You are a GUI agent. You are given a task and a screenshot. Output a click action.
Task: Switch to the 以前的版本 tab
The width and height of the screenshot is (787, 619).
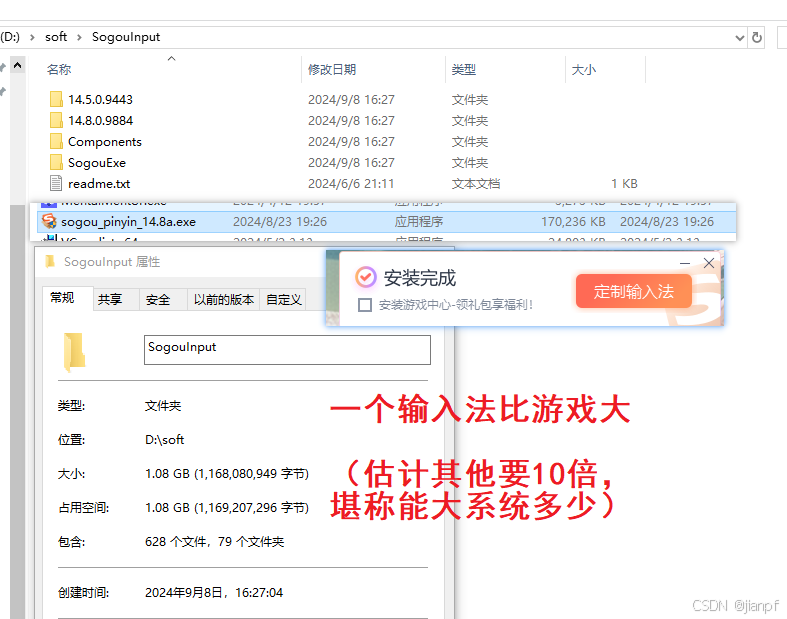pyautogui.click(x=224, y=300)
